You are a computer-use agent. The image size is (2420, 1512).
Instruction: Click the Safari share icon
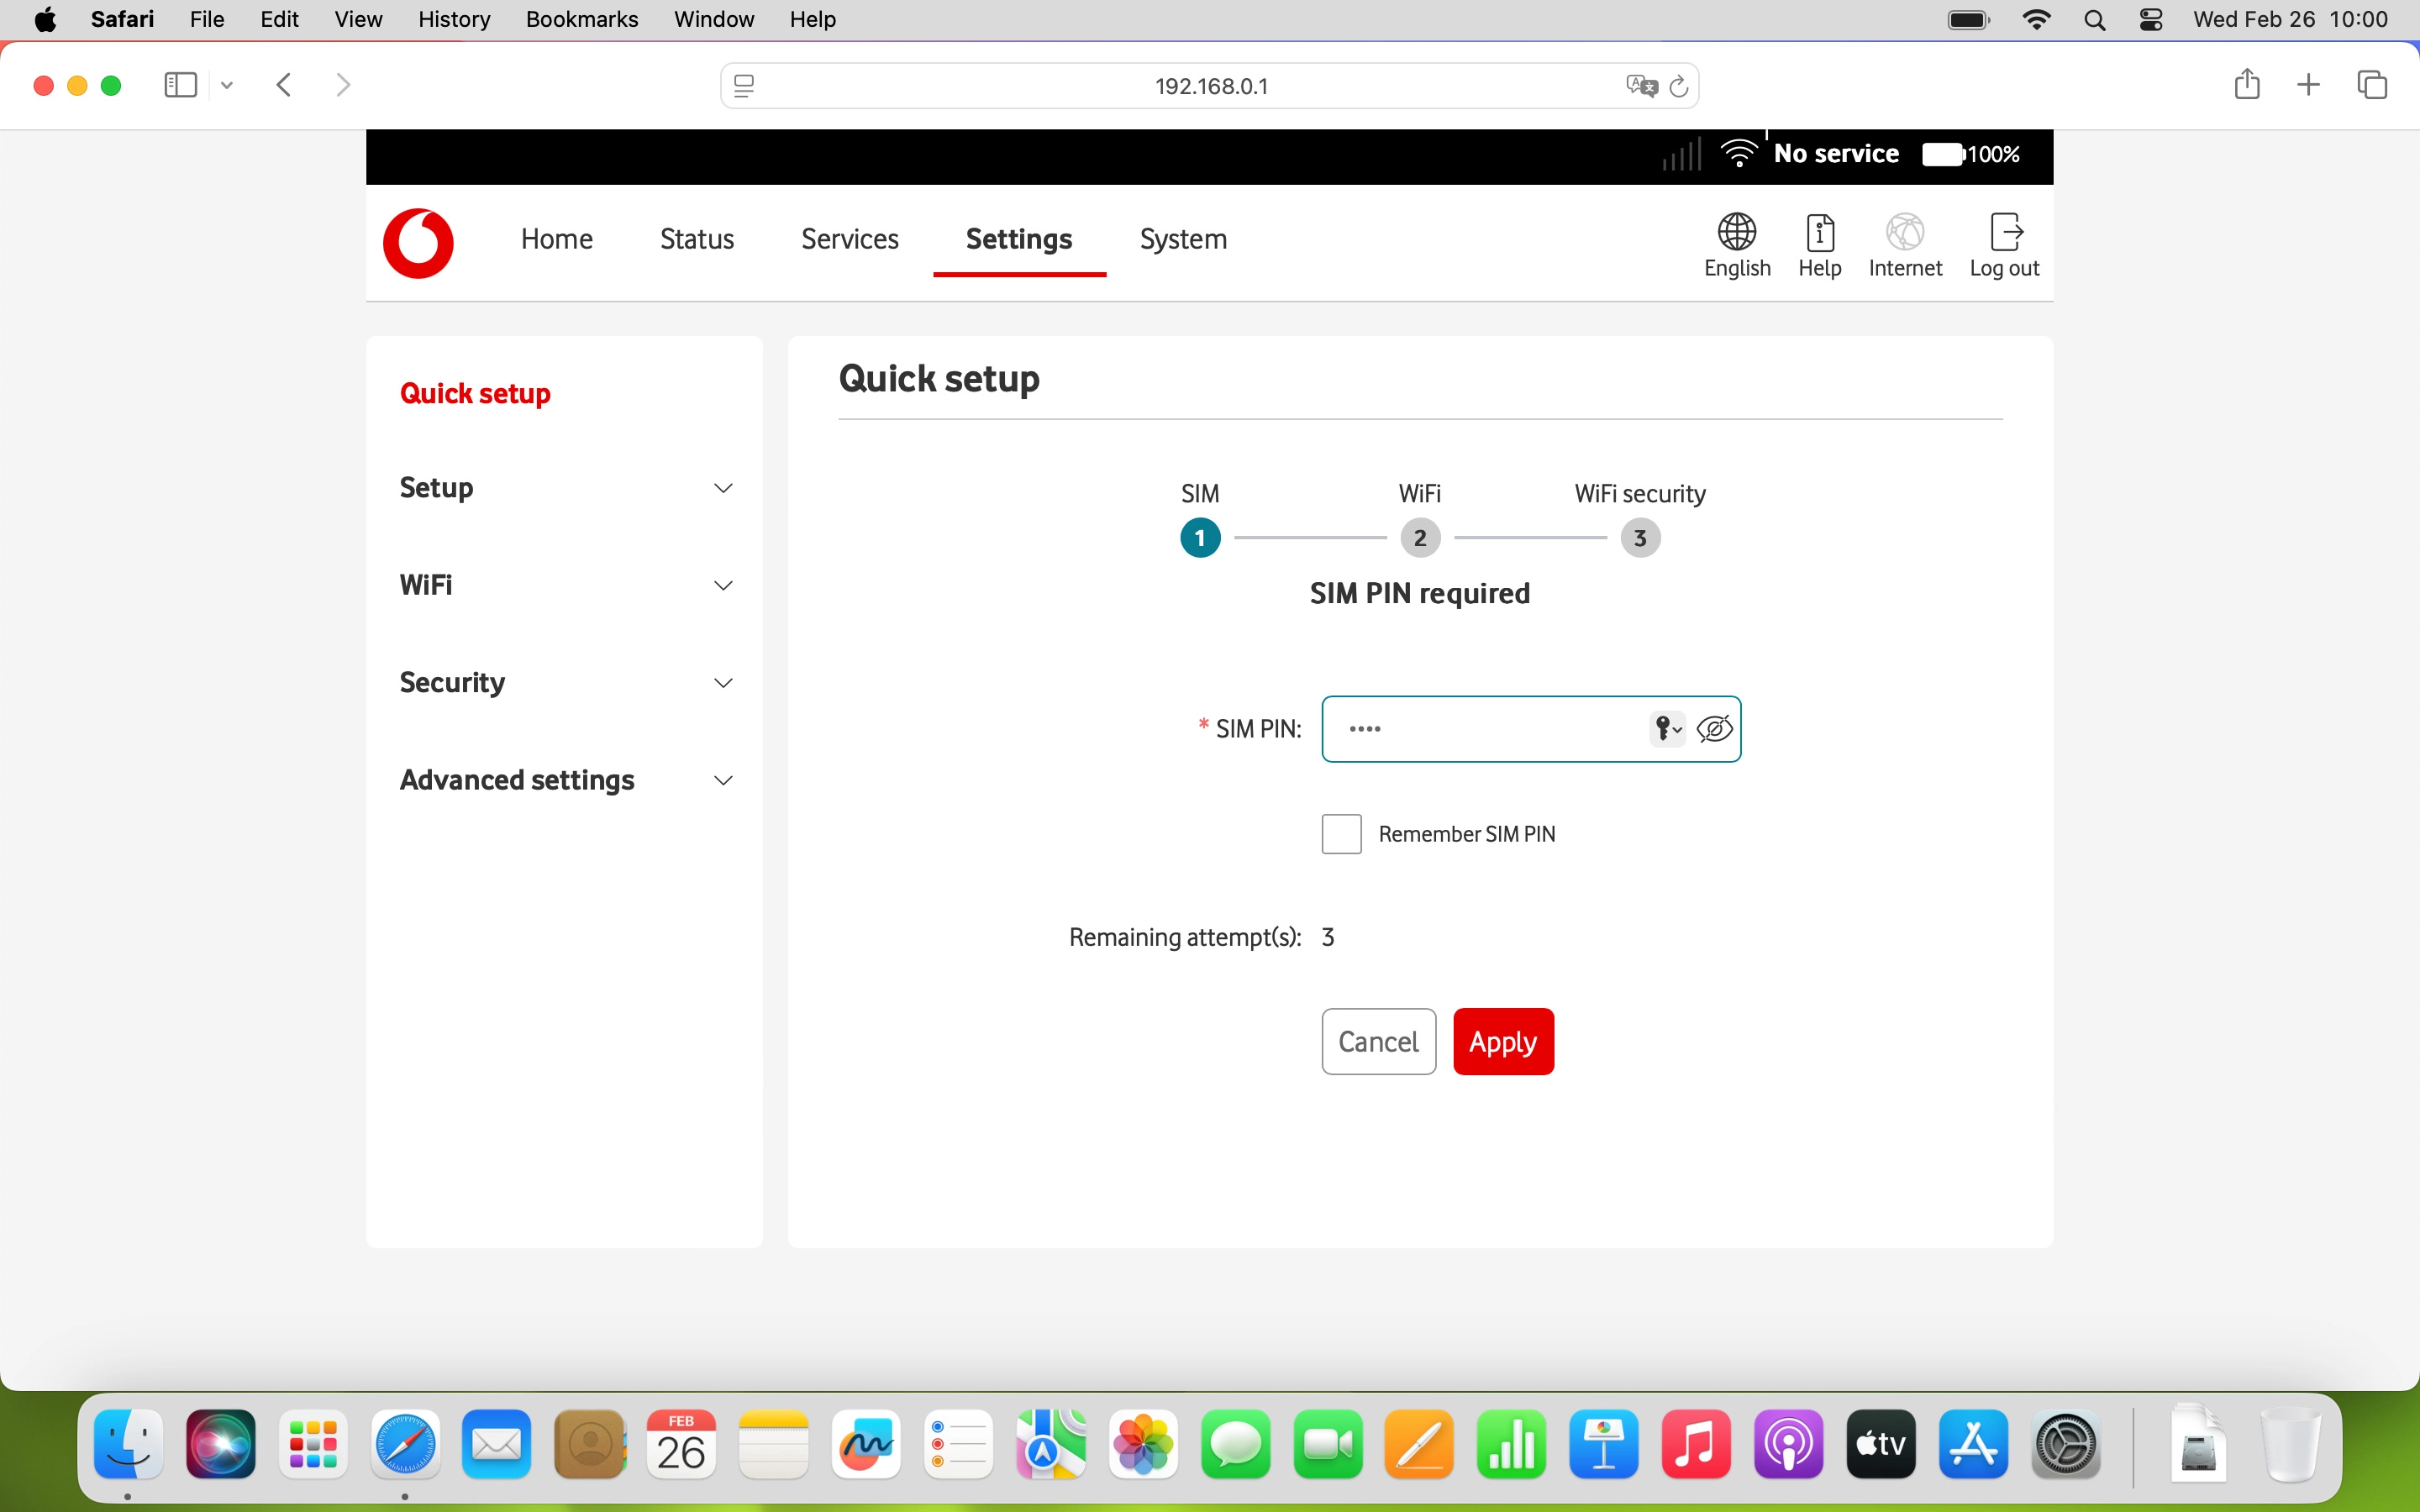(2246, 85)
